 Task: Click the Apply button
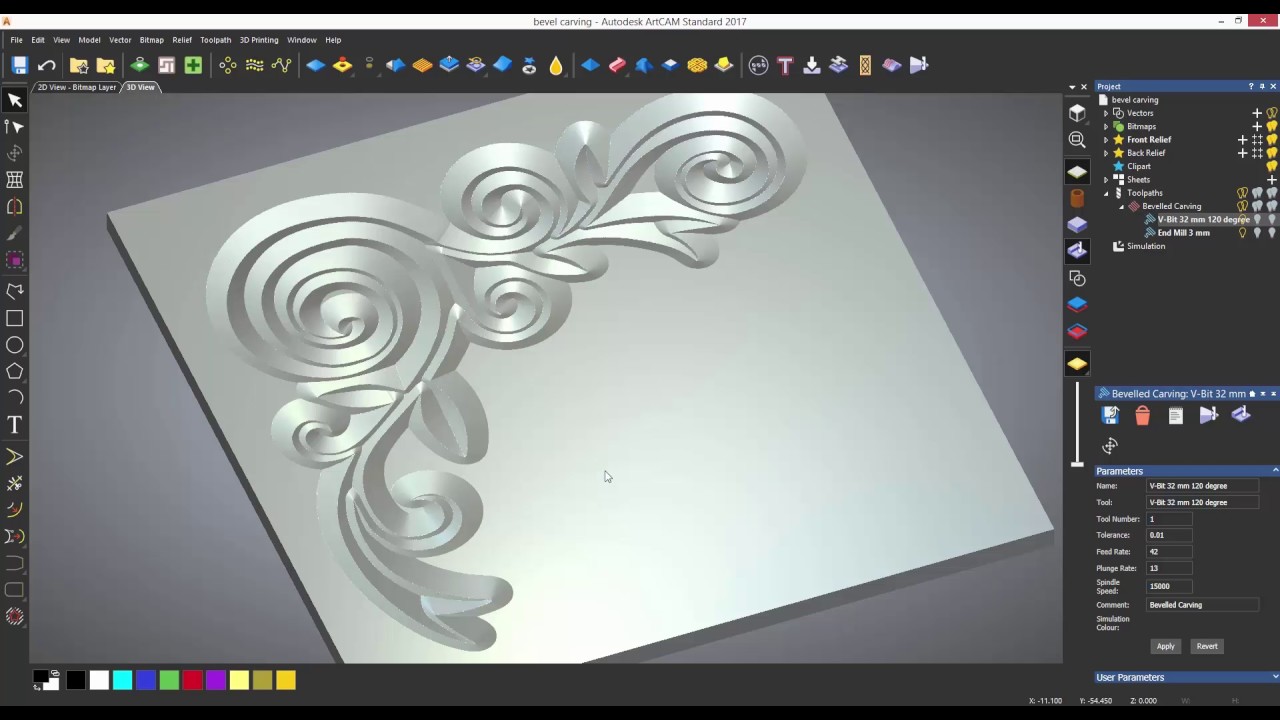click(1166, 646)
